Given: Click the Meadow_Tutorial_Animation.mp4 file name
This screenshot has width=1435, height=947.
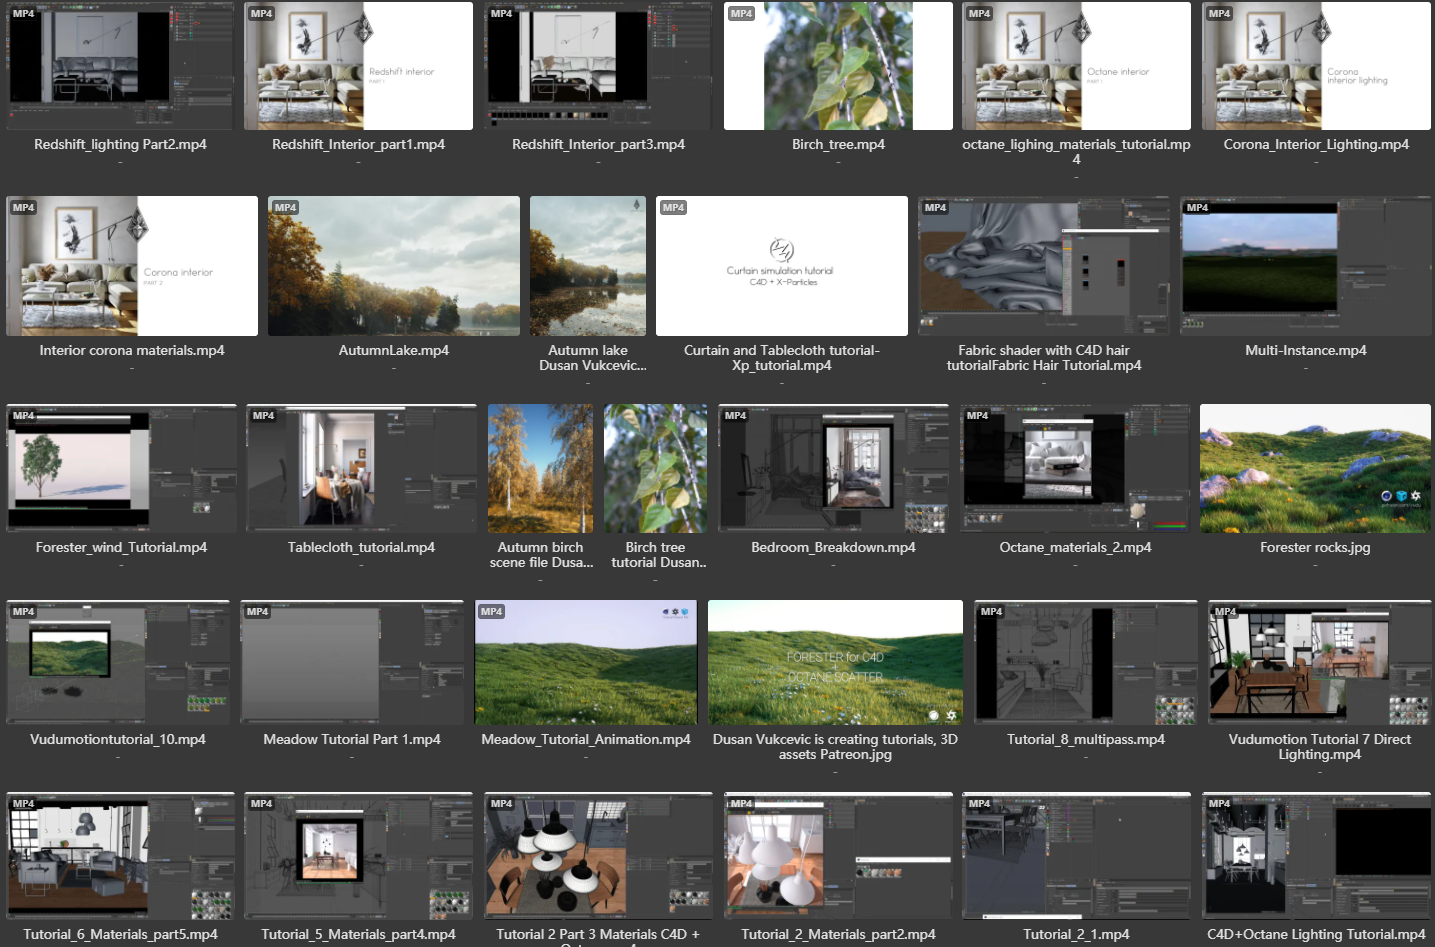Looking at the screenshot, I should [586, 739].
